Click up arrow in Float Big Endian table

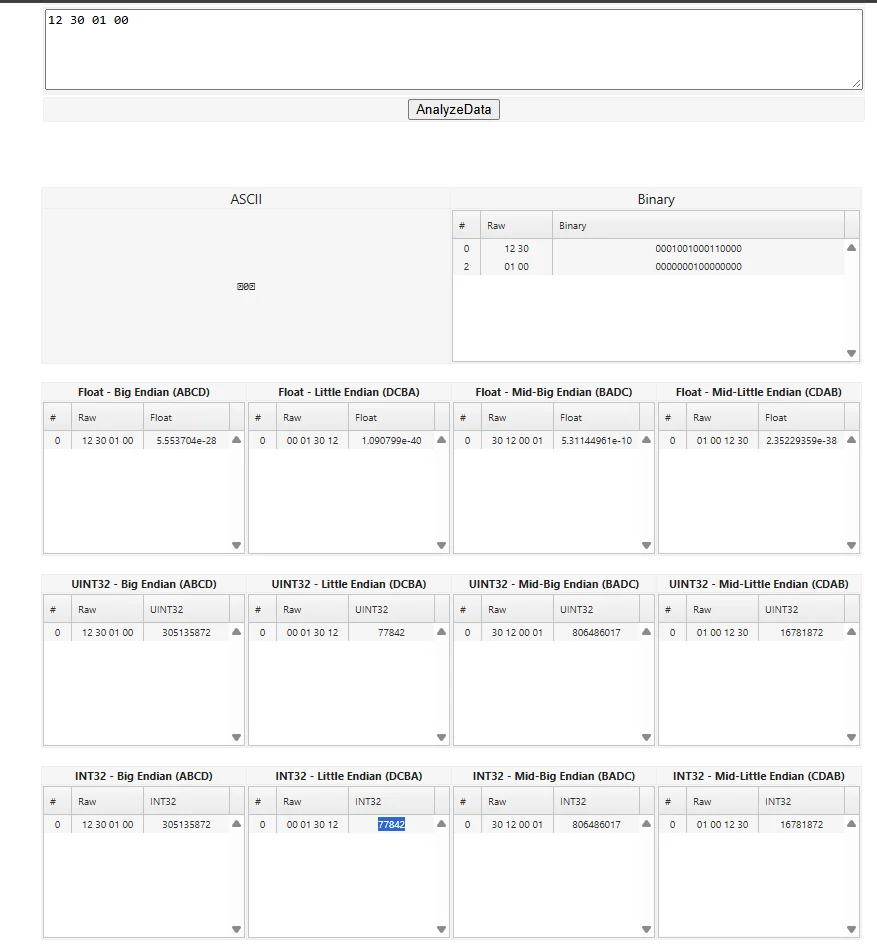[x=236, y=440]
